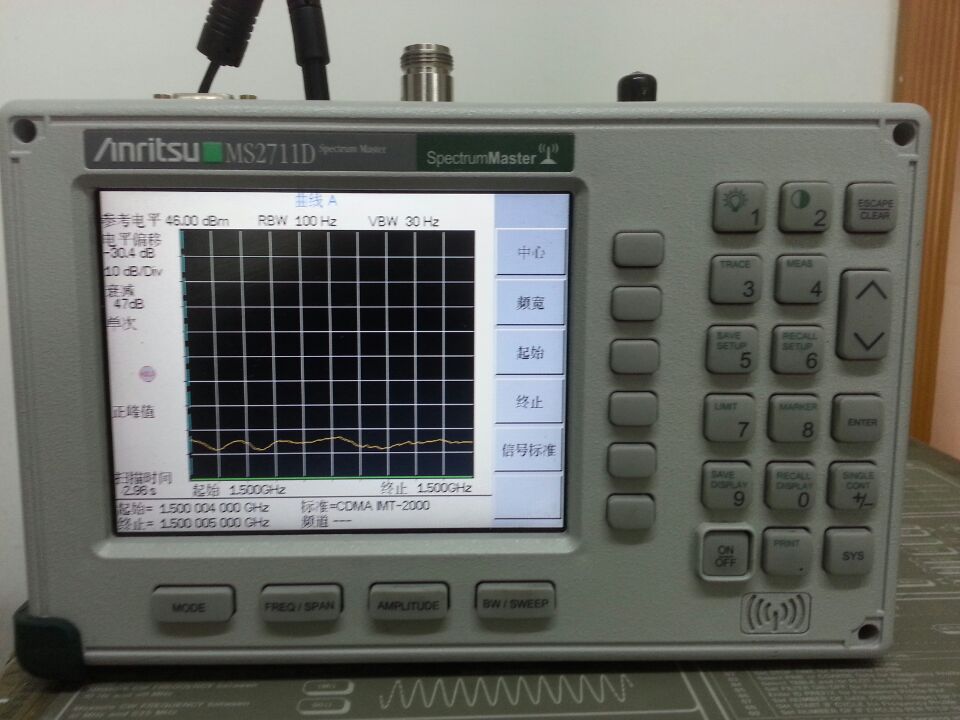Open LIMIT with the 7 key
This screenshot has height=720, width=960.
[x=729, y=419]
